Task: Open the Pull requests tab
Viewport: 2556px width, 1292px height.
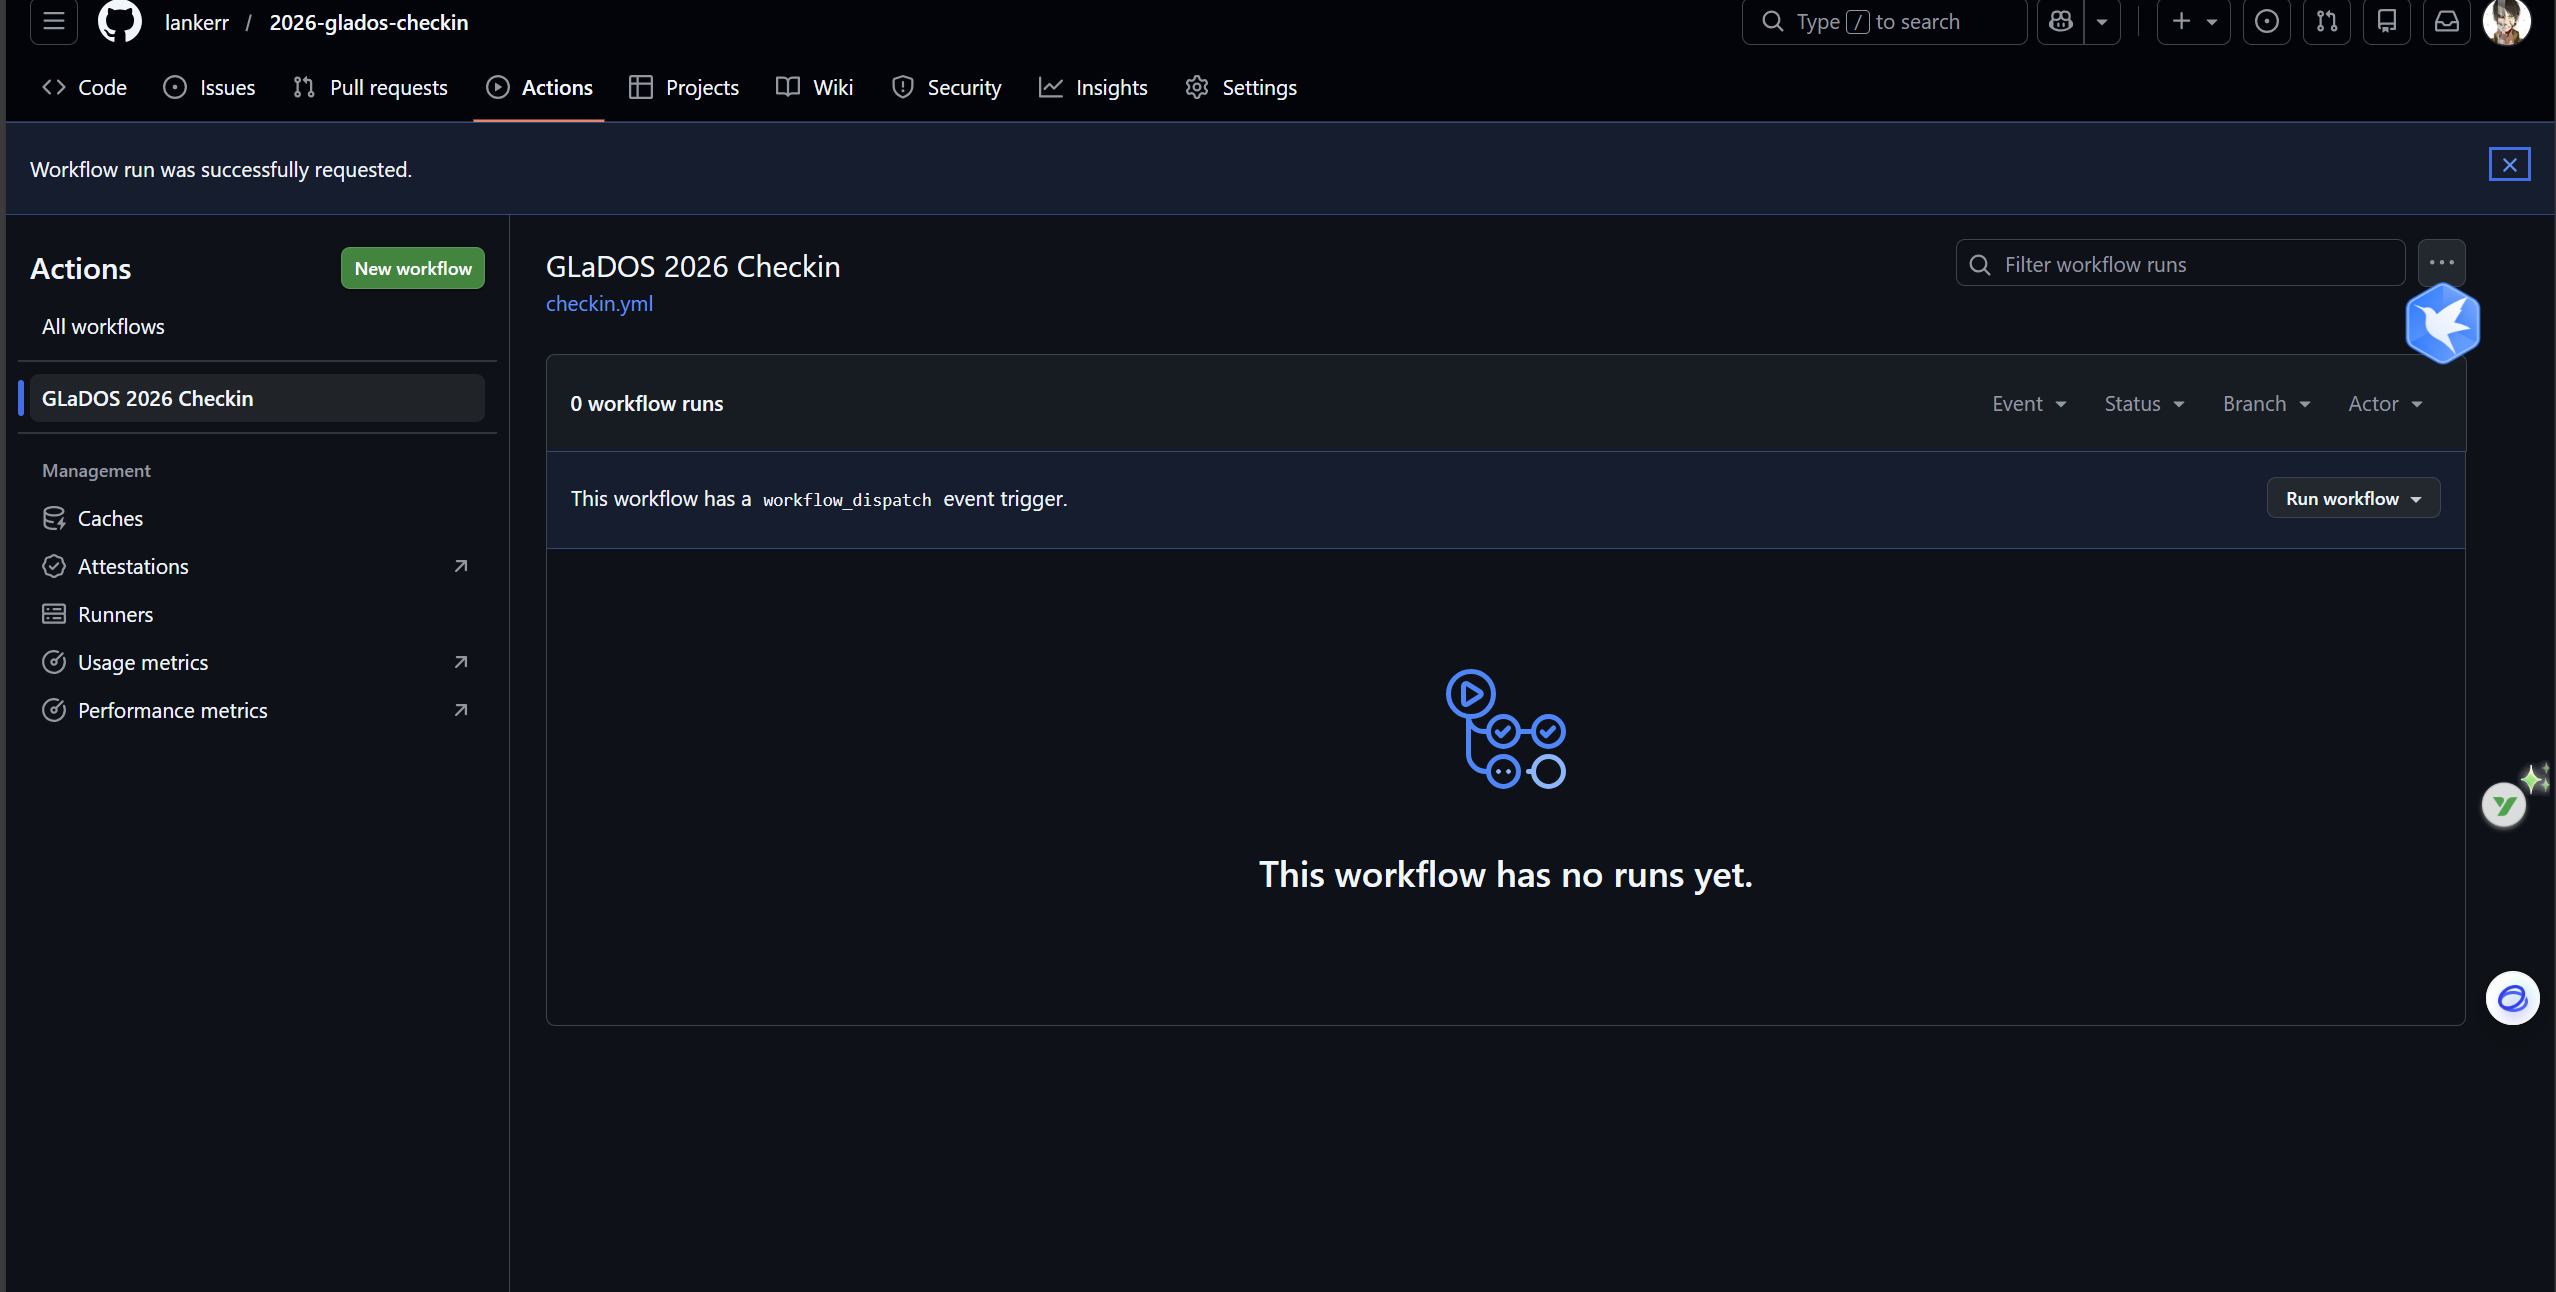Action: (370, 88)
